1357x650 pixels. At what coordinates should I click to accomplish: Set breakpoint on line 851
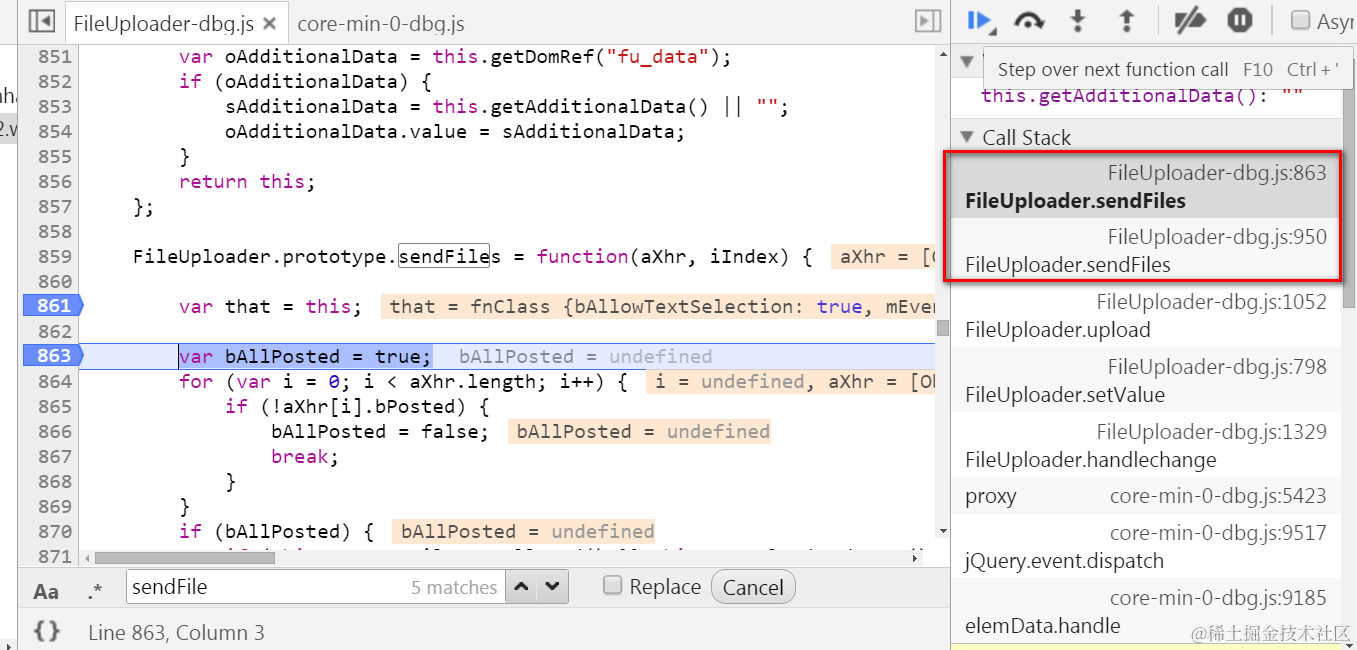coord(54,56)
